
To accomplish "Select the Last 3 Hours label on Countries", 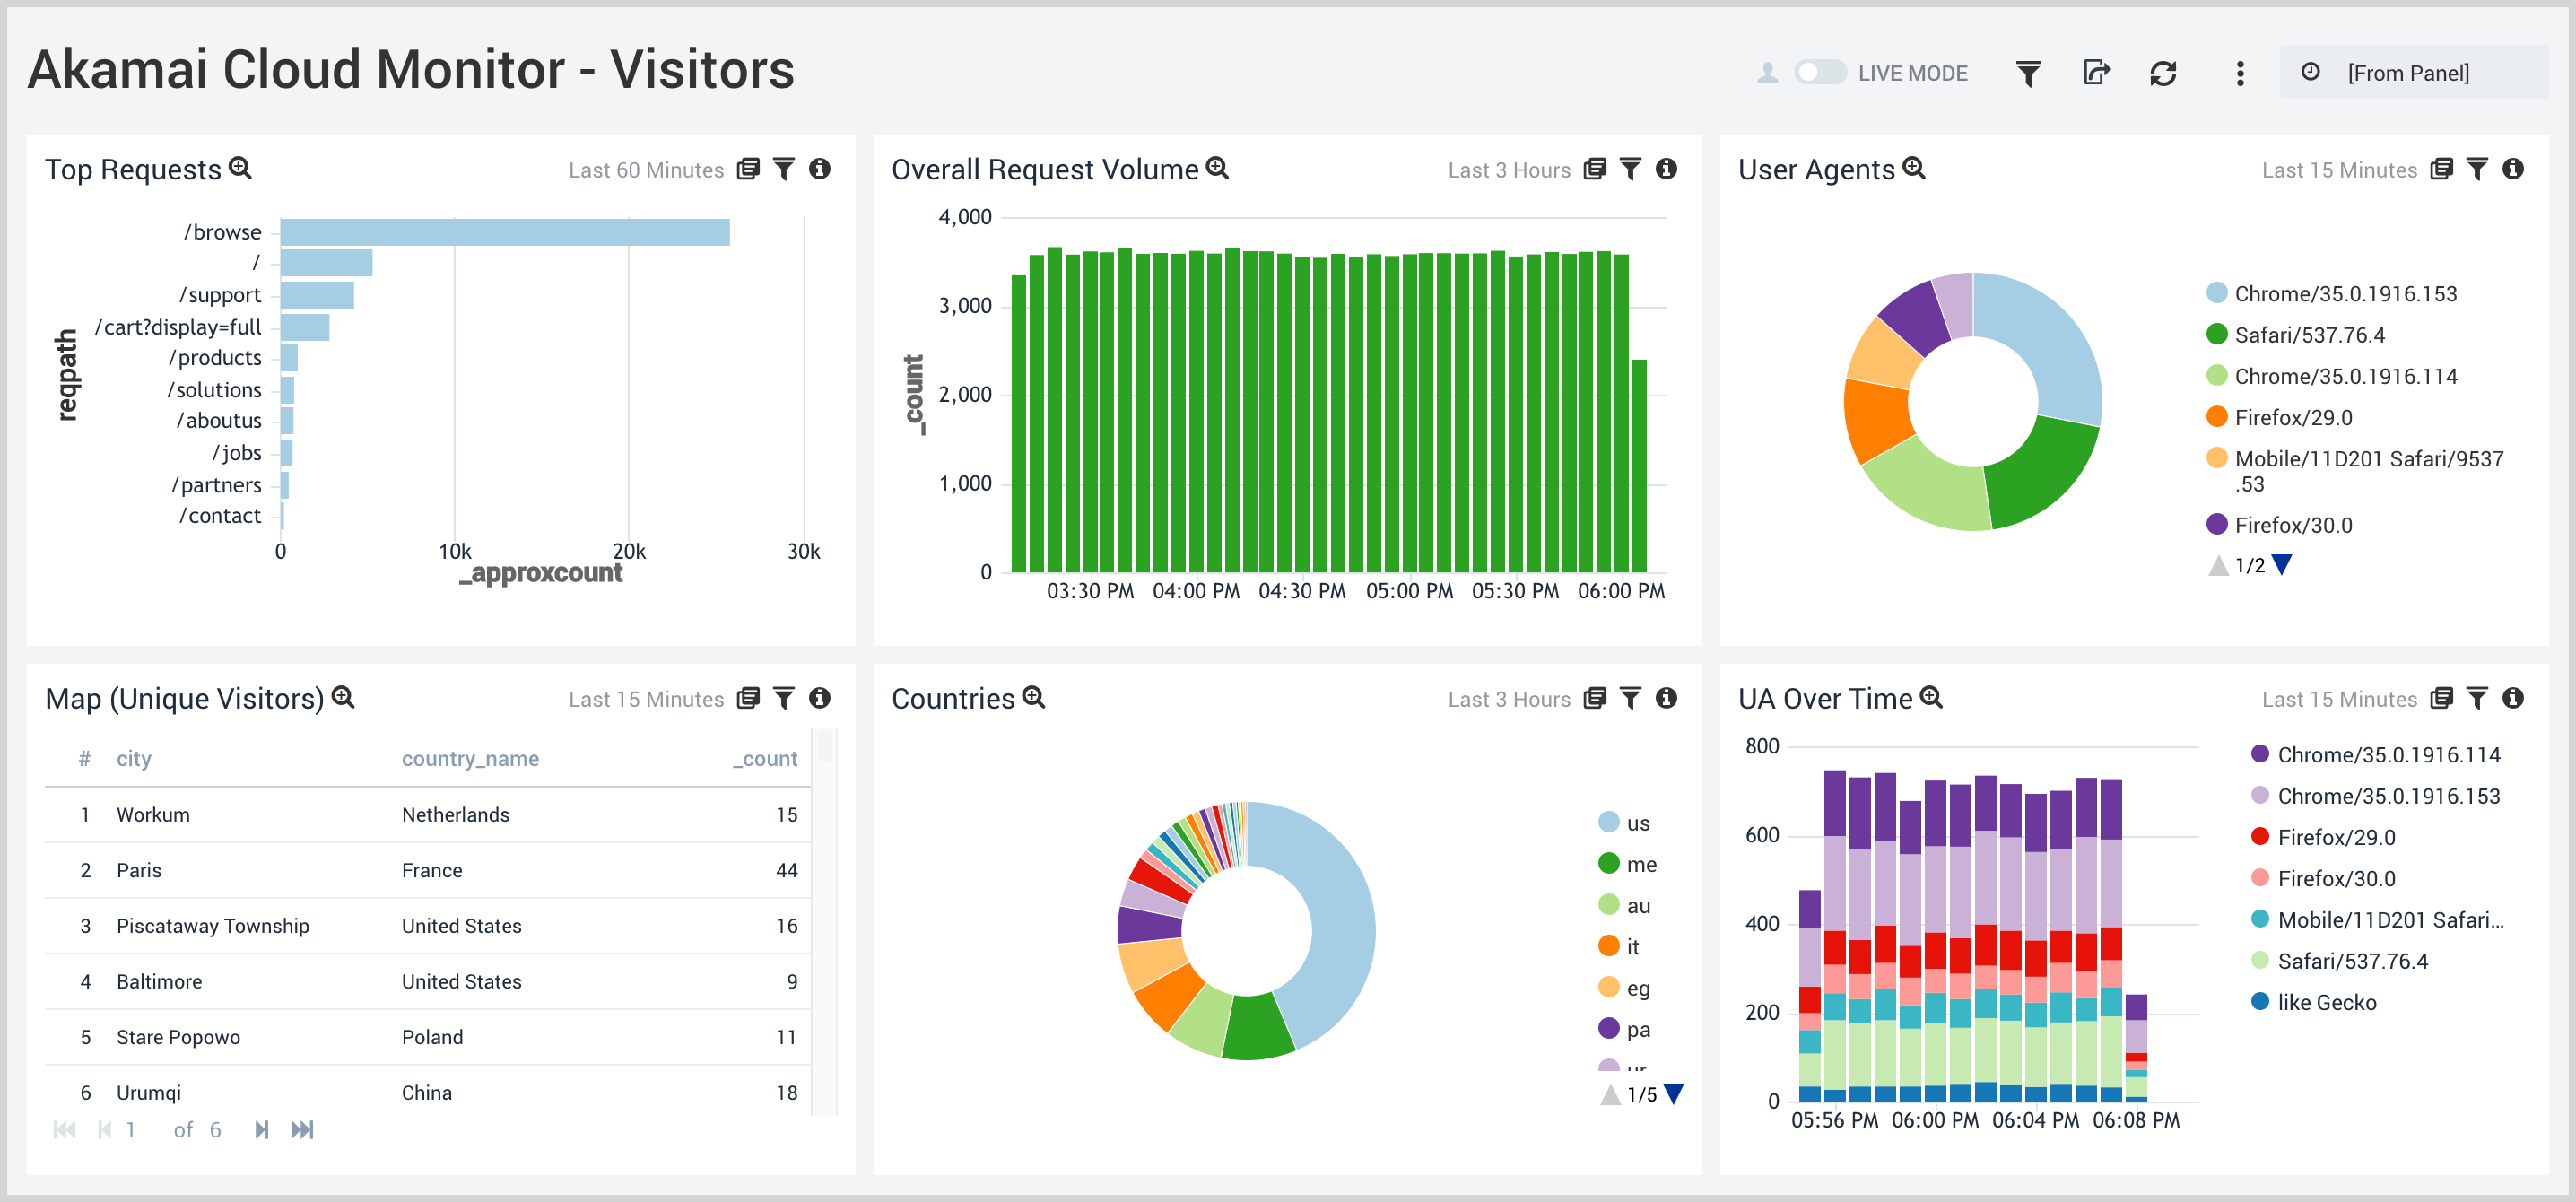I will pyautogui.click(x=1509, y=699).
